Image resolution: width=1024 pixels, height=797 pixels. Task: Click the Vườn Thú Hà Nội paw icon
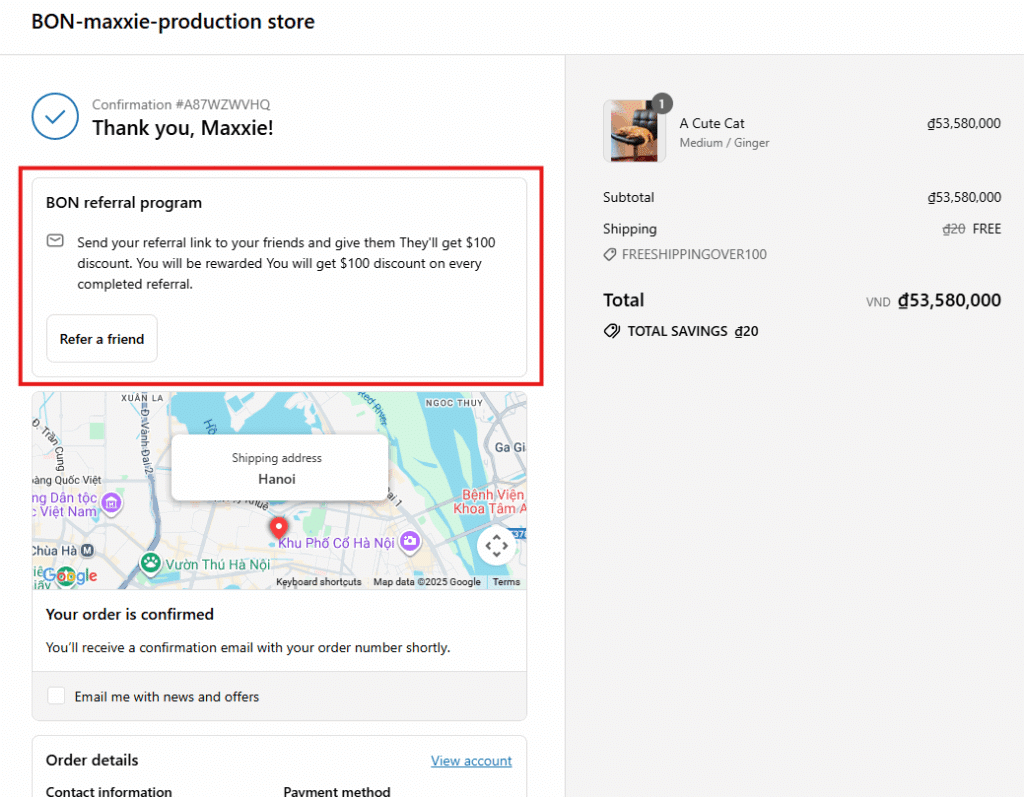pyautogui.click(x=150, y=563)
